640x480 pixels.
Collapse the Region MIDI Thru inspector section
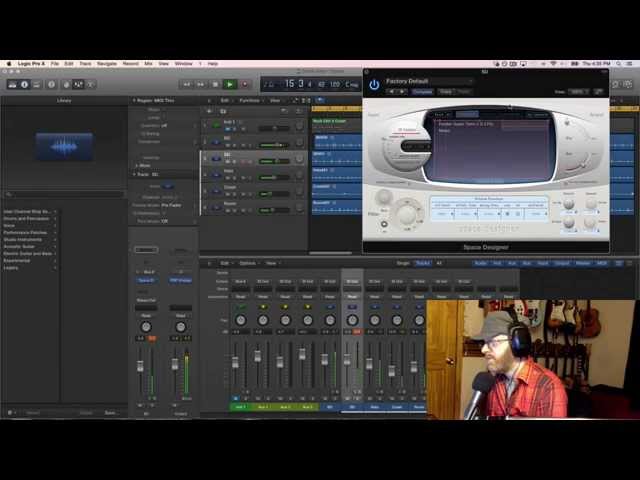tap(134, 100)
